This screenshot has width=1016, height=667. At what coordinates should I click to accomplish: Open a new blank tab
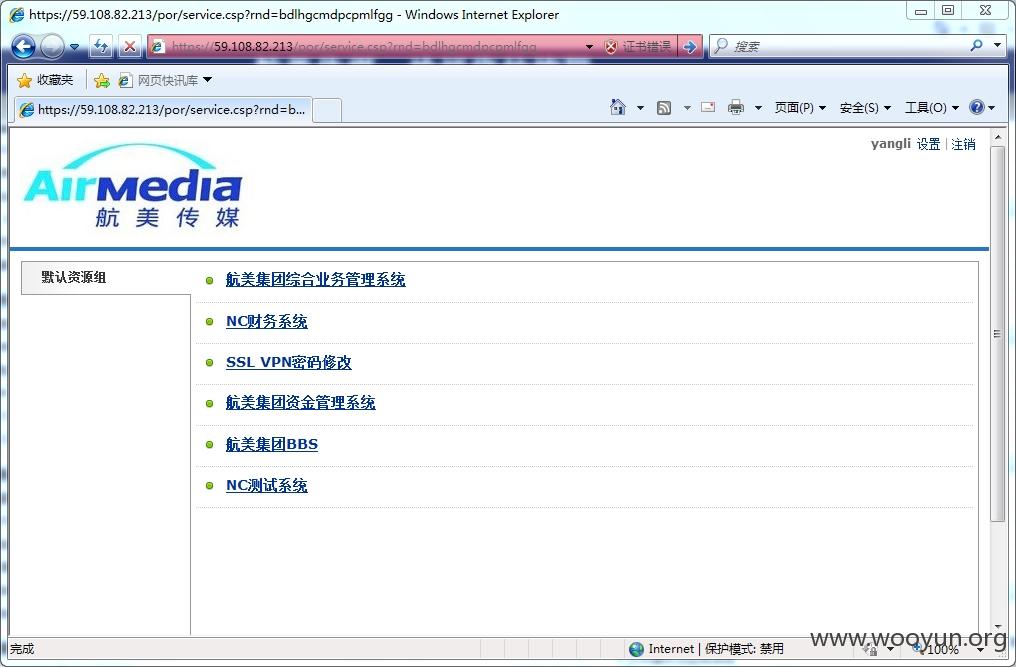point(327,111)
